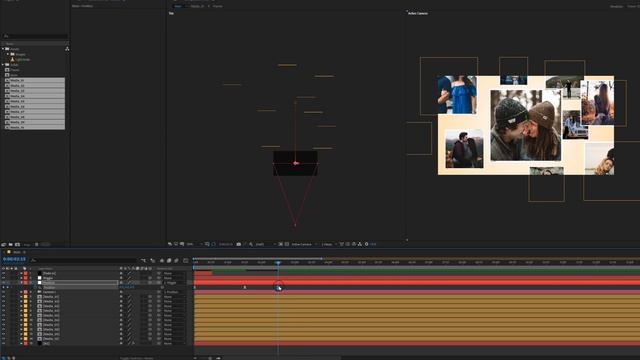Select middle Position keyframe in timeline

tap(244, 287)
